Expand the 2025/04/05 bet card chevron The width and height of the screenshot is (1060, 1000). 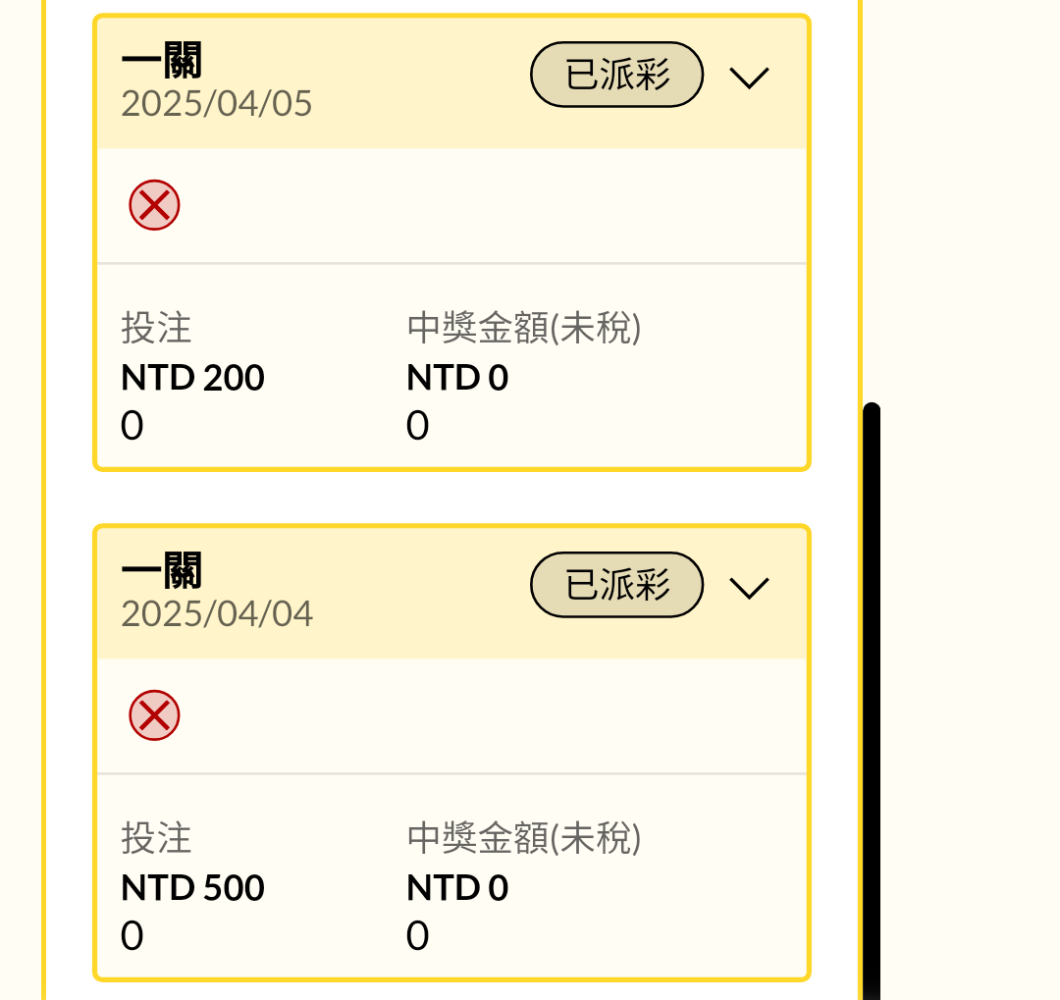tap(749, 77)
